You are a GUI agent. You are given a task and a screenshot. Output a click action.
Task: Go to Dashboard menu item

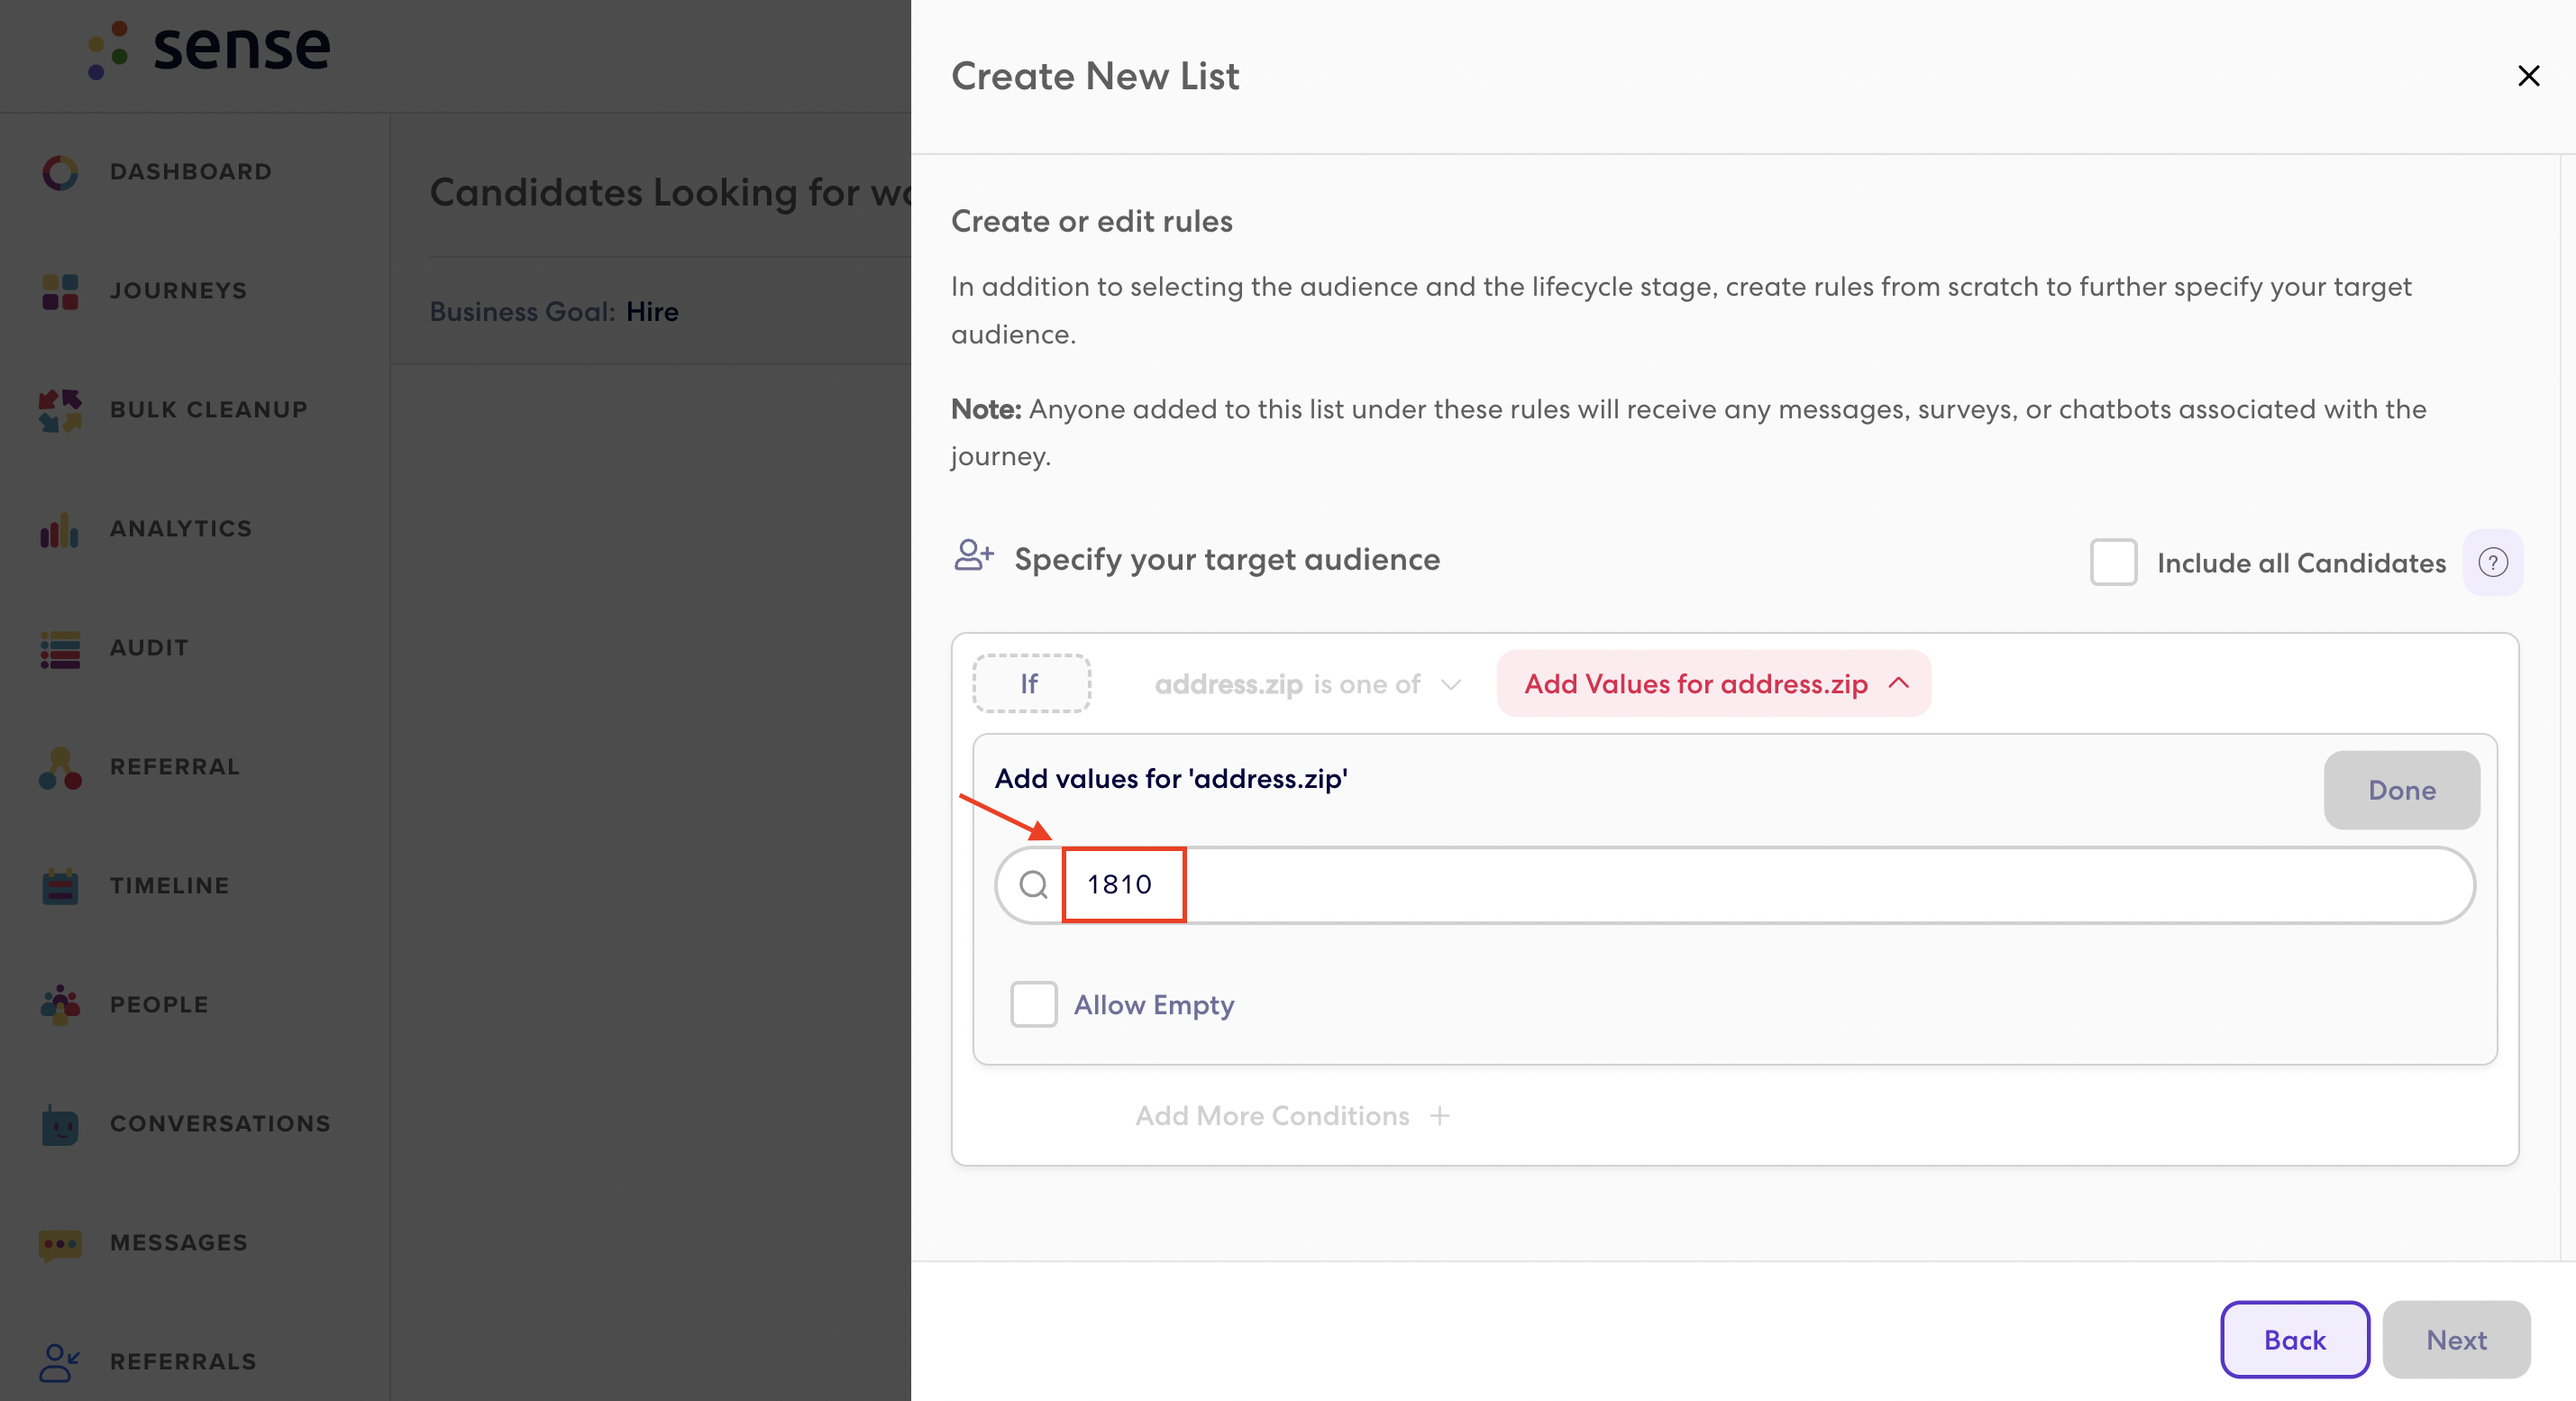coord(191,172)
